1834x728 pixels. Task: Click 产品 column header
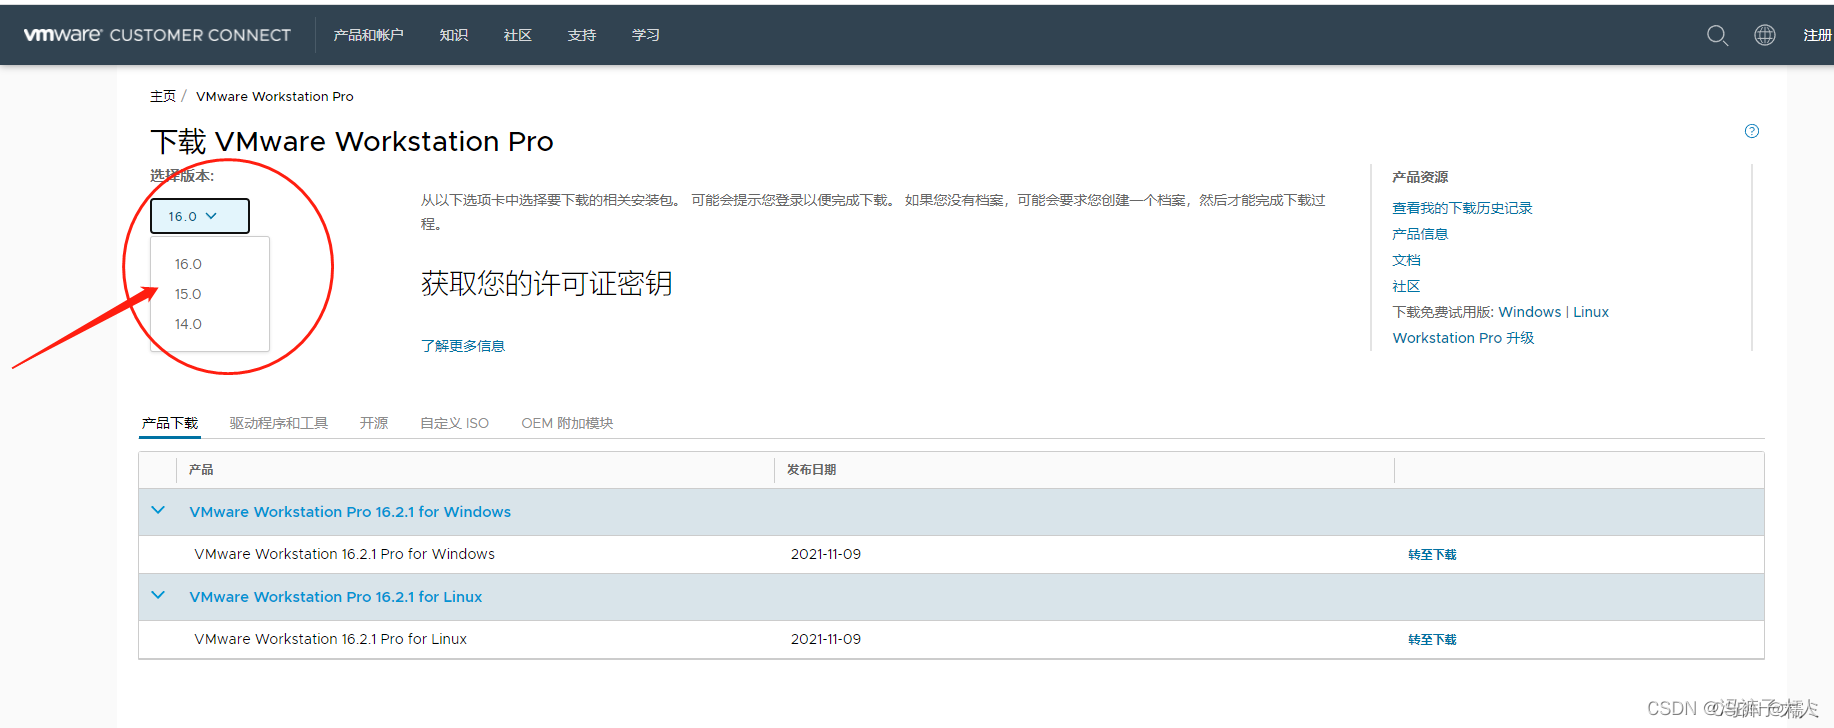[x=201, y=469]
